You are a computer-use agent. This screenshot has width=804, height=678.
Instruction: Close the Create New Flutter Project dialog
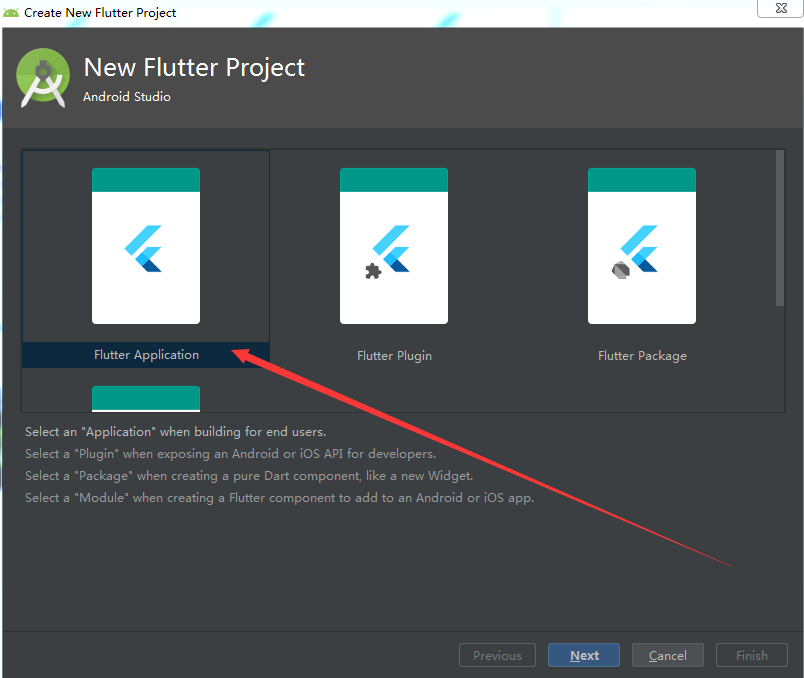click(x=781, y=8)
